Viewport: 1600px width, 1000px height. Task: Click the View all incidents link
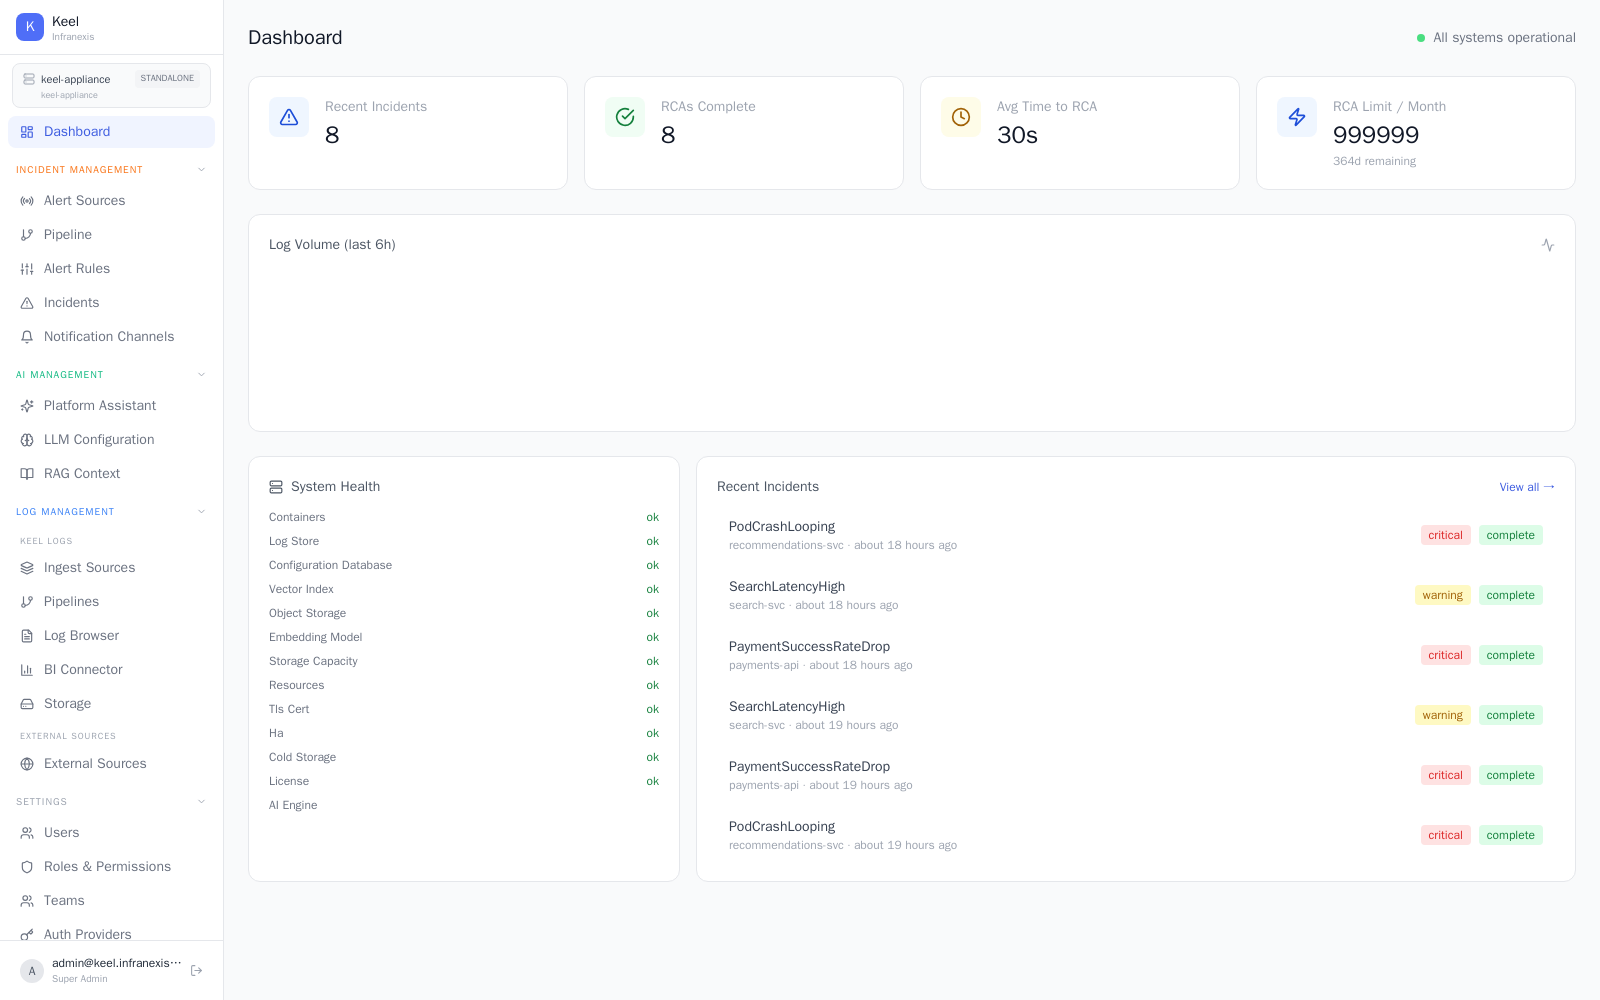(1527, 487)
